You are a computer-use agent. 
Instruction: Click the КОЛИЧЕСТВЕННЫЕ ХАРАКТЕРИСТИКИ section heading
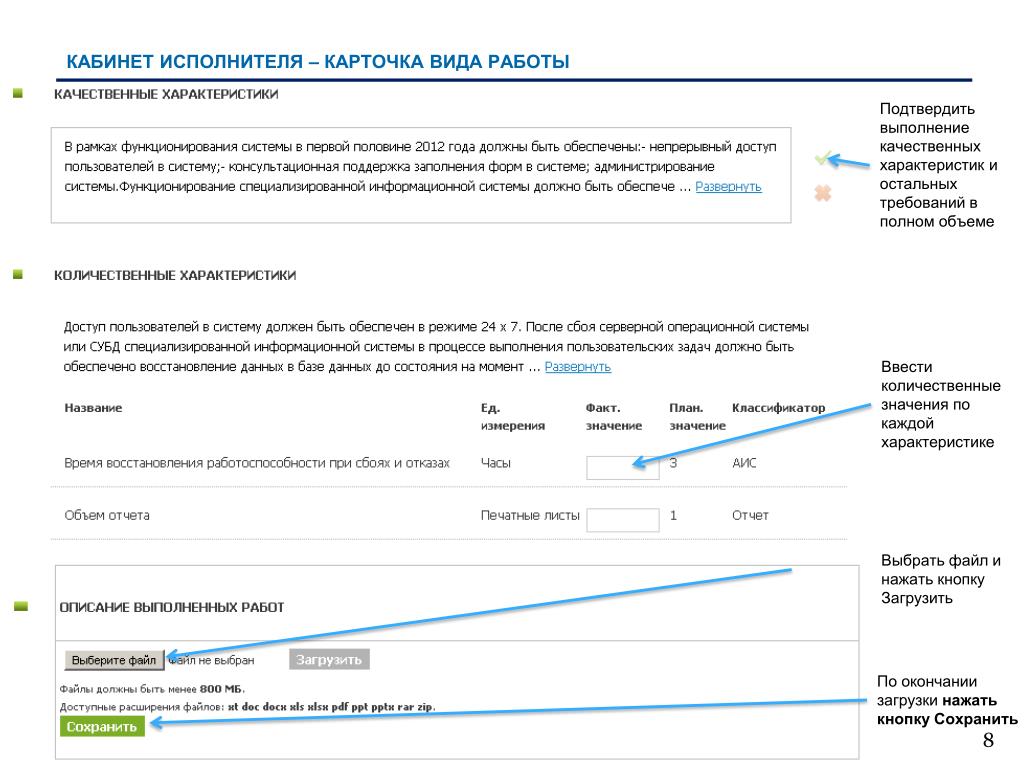[x=175, y=276]
